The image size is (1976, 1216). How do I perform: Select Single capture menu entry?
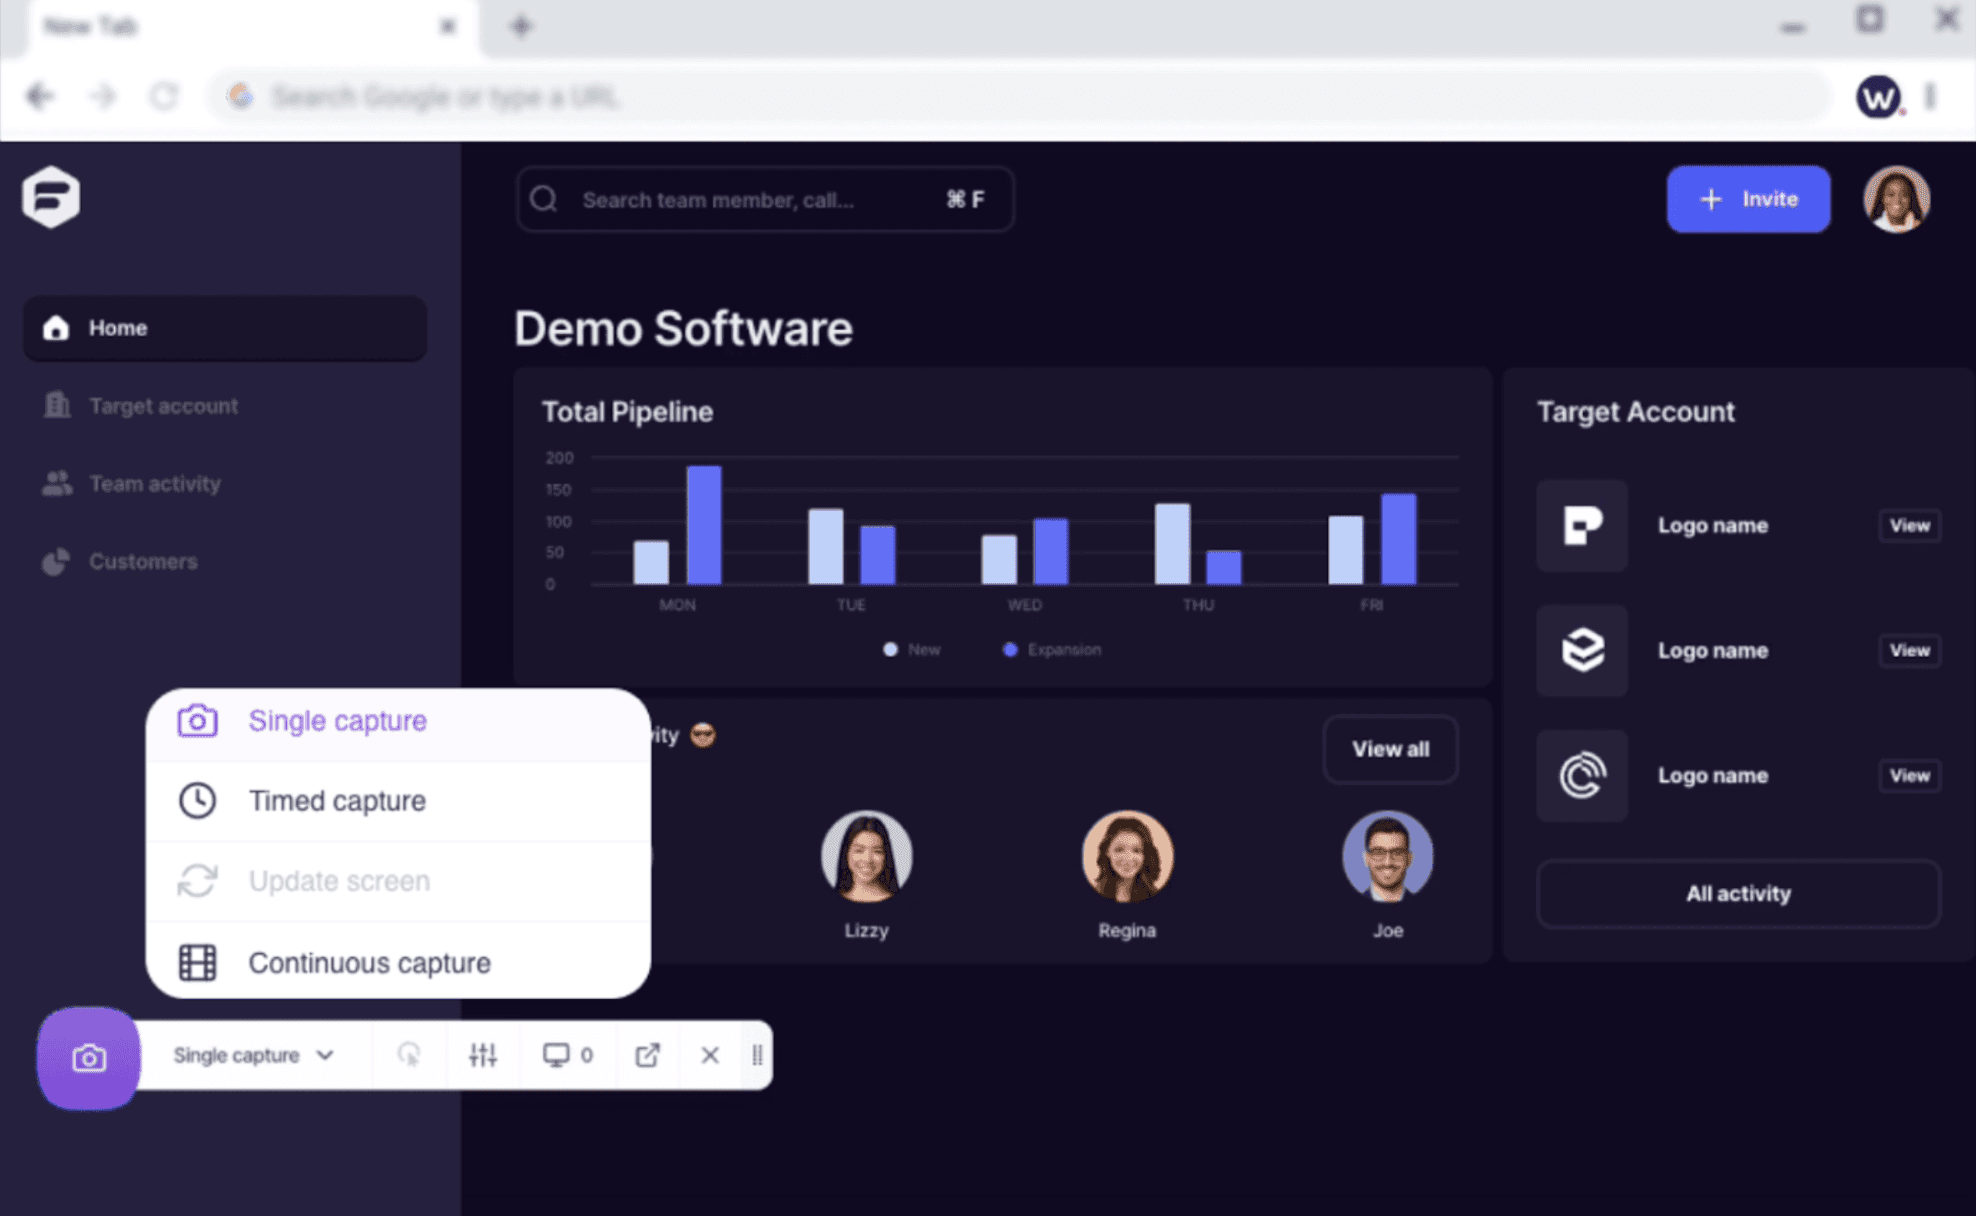tap(337, 721)
